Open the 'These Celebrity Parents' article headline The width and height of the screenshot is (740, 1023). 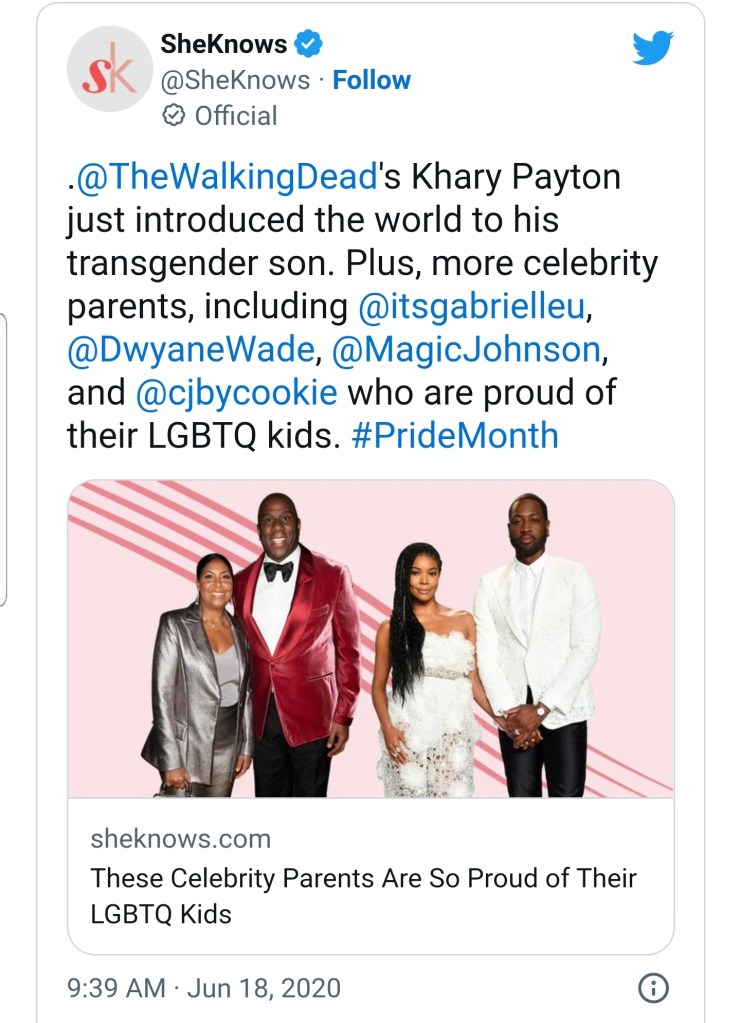[x=362, y=894]
